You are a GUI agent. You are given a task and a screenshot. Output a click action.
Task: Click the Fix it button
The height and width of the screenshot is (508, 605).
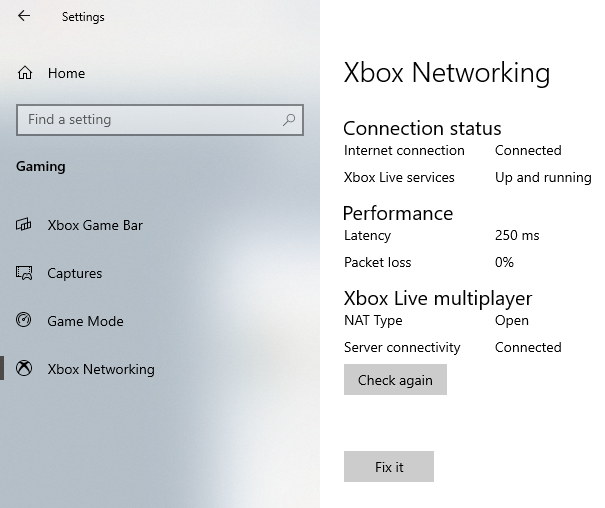pyautogui.click(x=389, y=466)
